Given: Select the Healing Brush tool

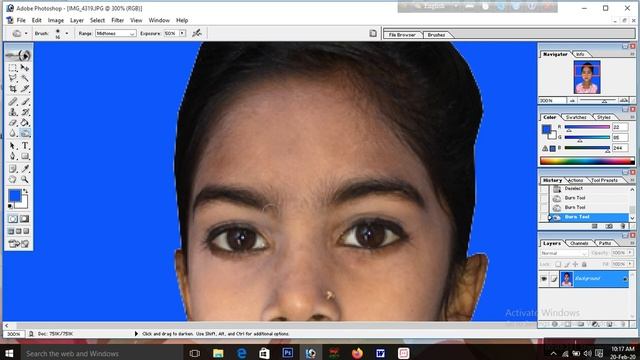Looking at the screenshot, I should pos(13,101).
